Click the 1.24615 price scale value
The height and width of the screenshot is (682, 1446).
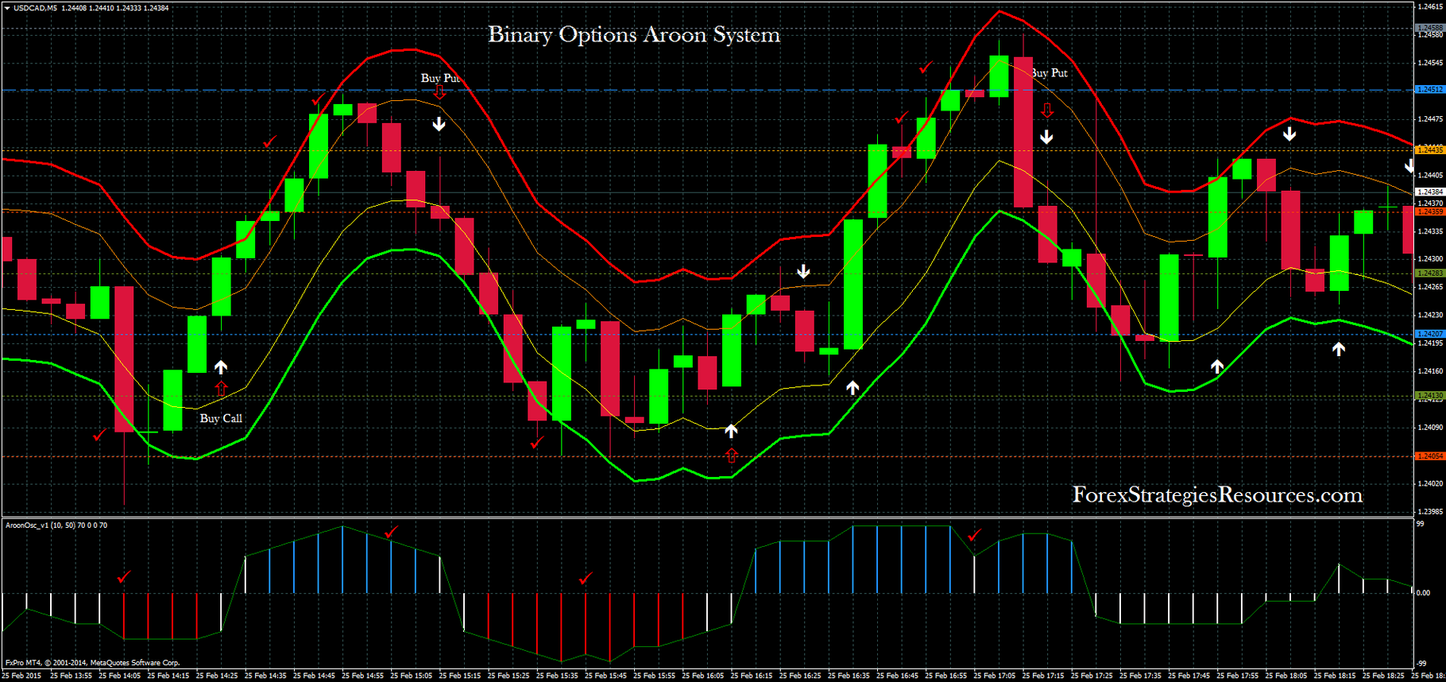pos(1431,7)
